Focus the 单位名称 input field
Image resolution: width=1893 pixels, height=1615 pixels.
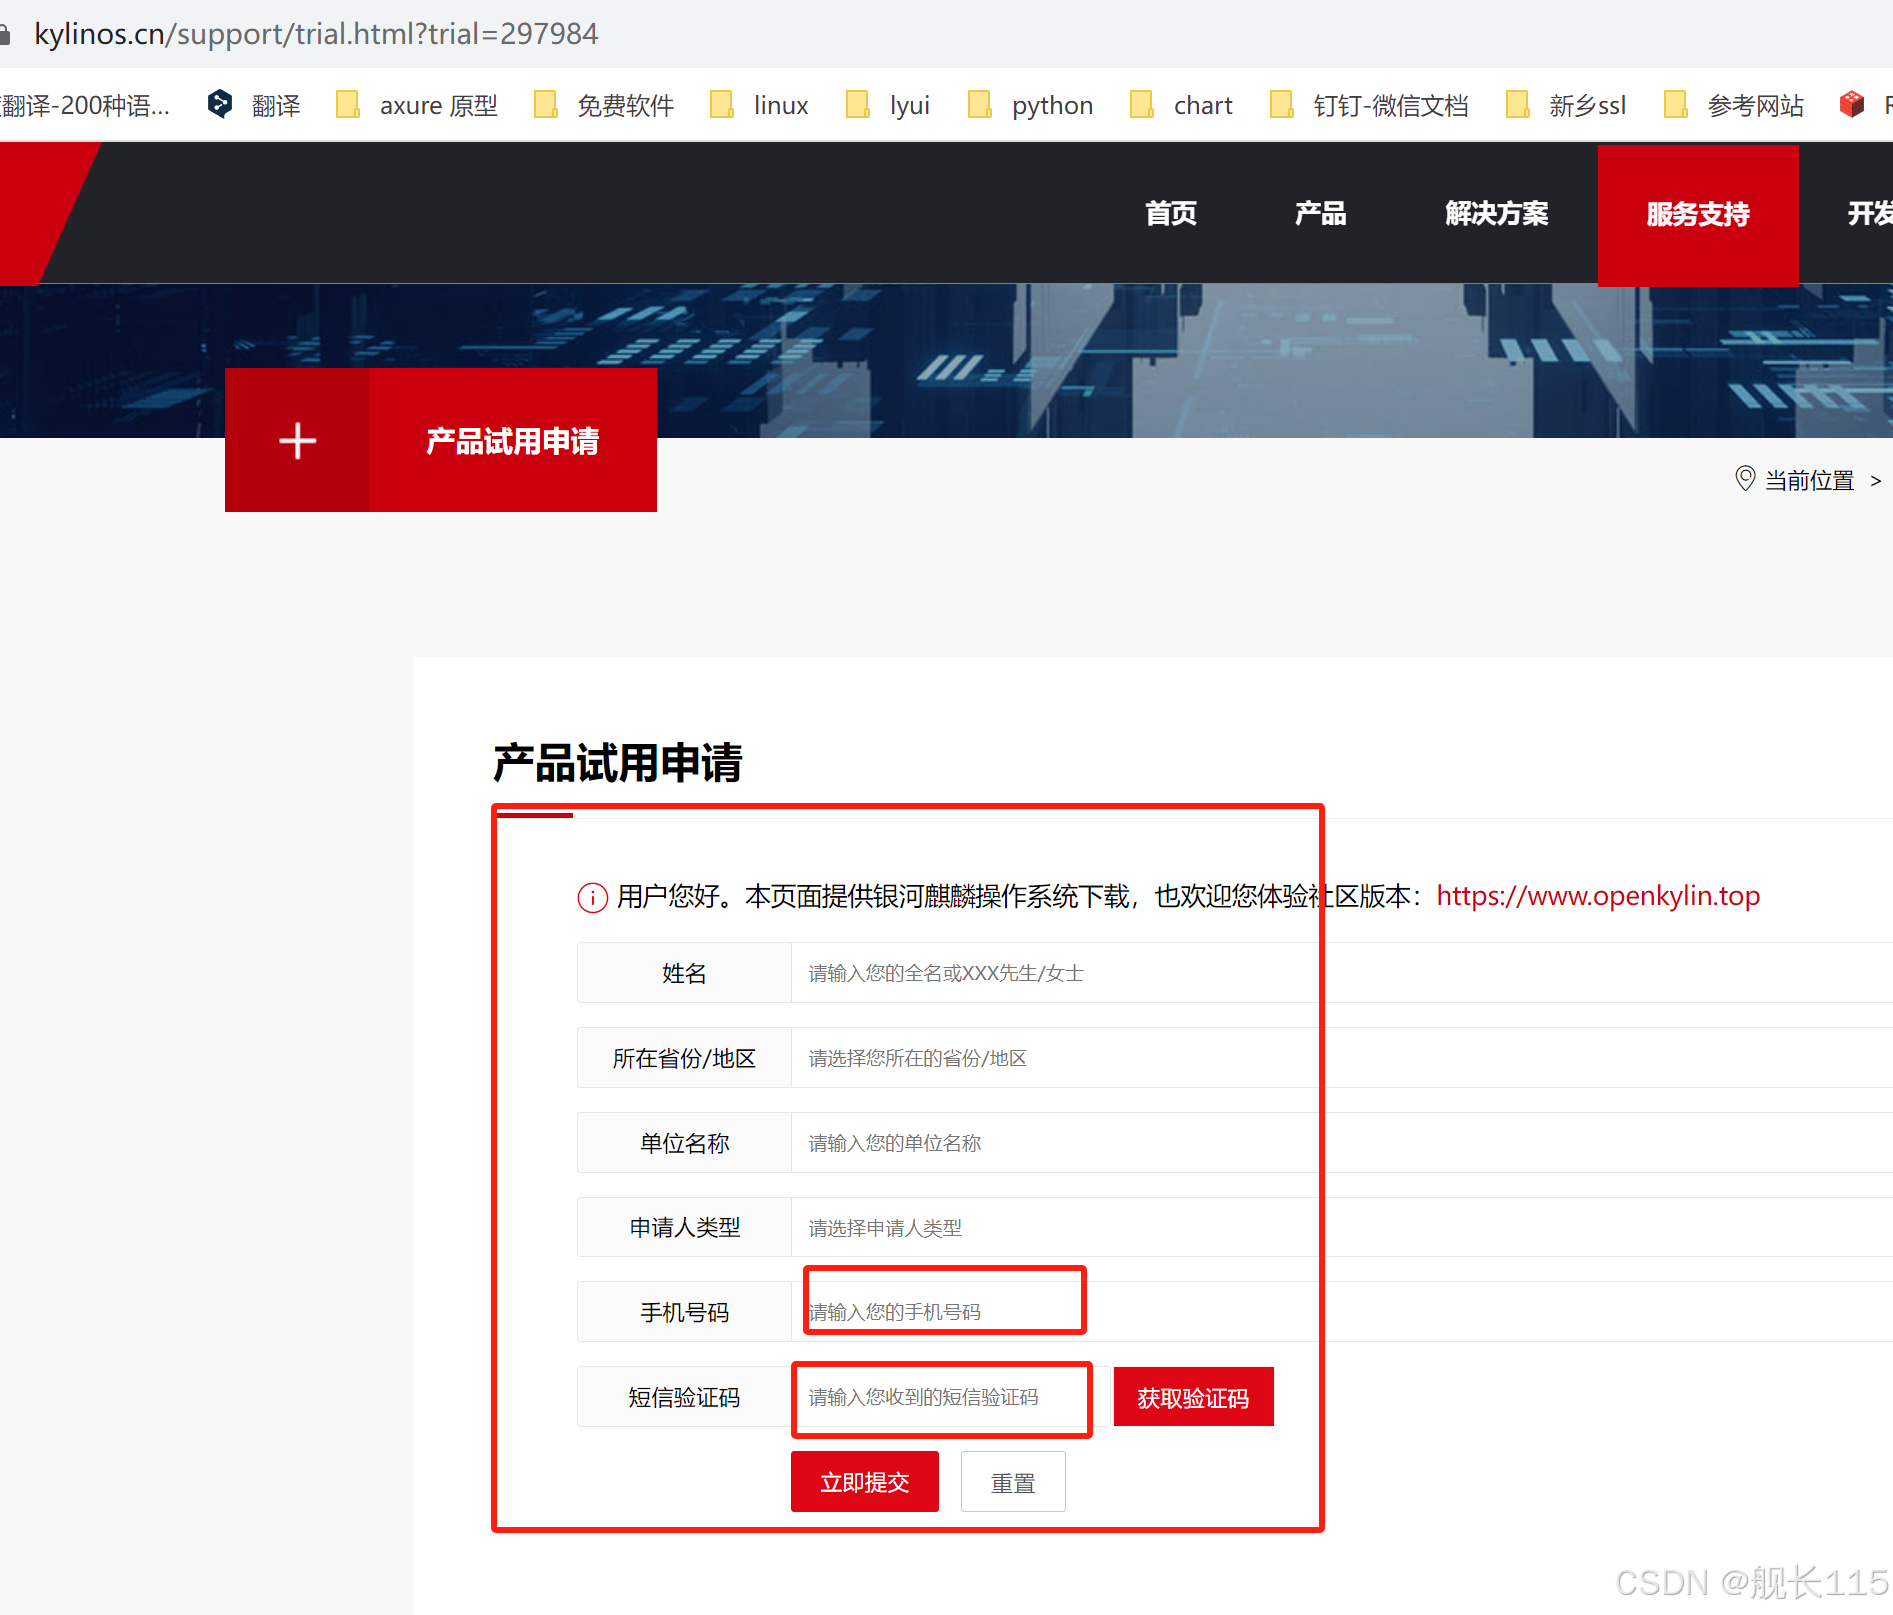pyautogui.click(x=1340, y=1143)
